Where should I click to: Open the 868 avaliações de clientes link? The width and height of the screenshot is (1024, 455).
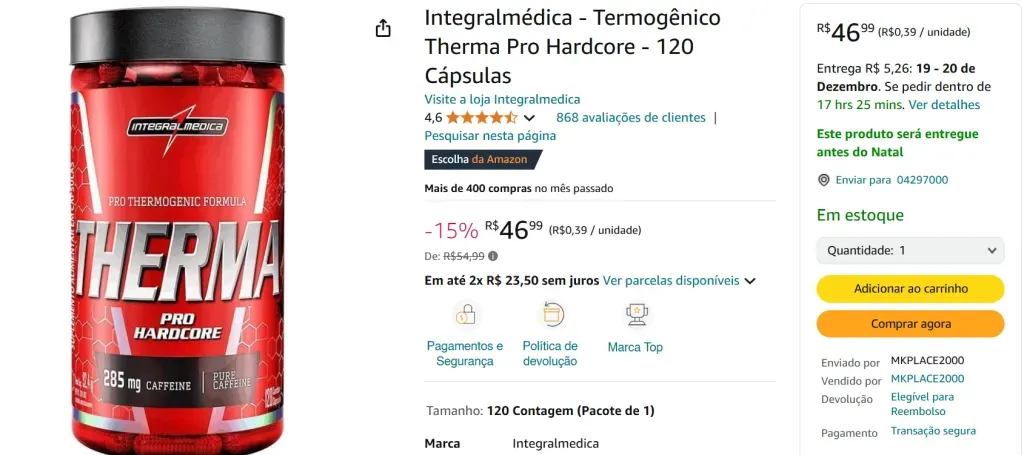(631, 117)
